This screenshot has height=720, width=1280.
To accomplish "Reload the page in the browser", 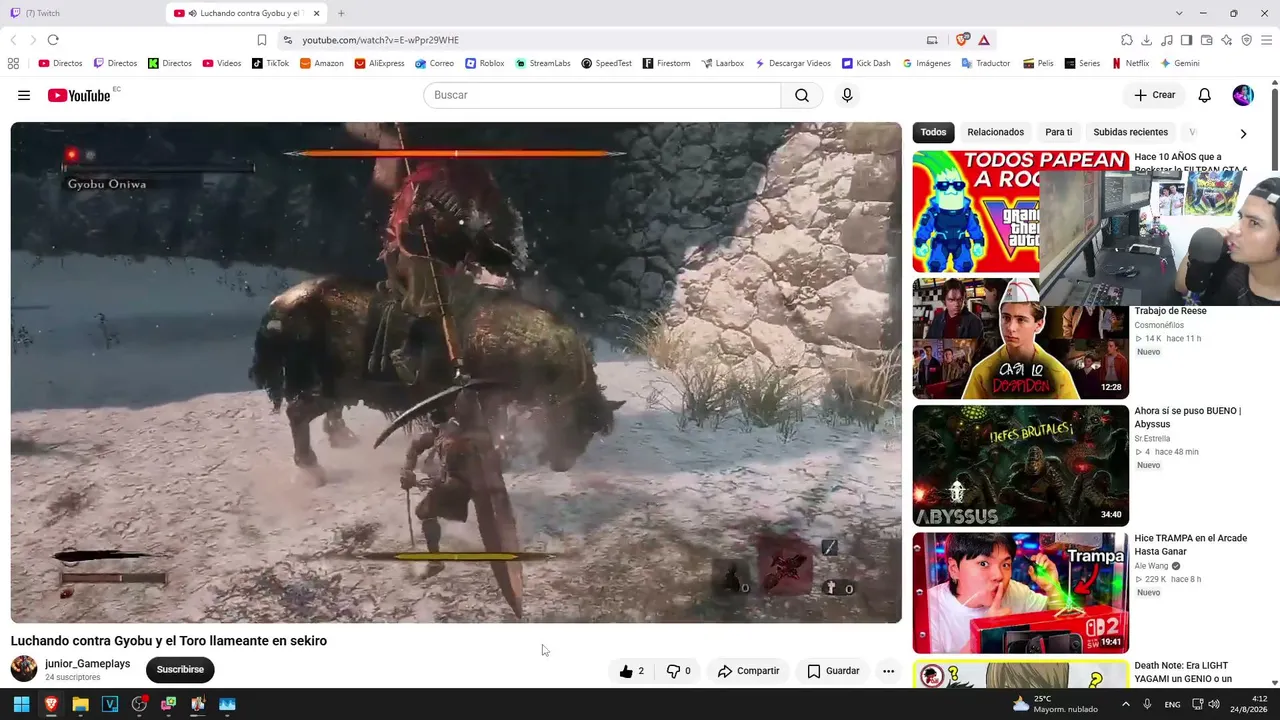I will tap(53, 40).
